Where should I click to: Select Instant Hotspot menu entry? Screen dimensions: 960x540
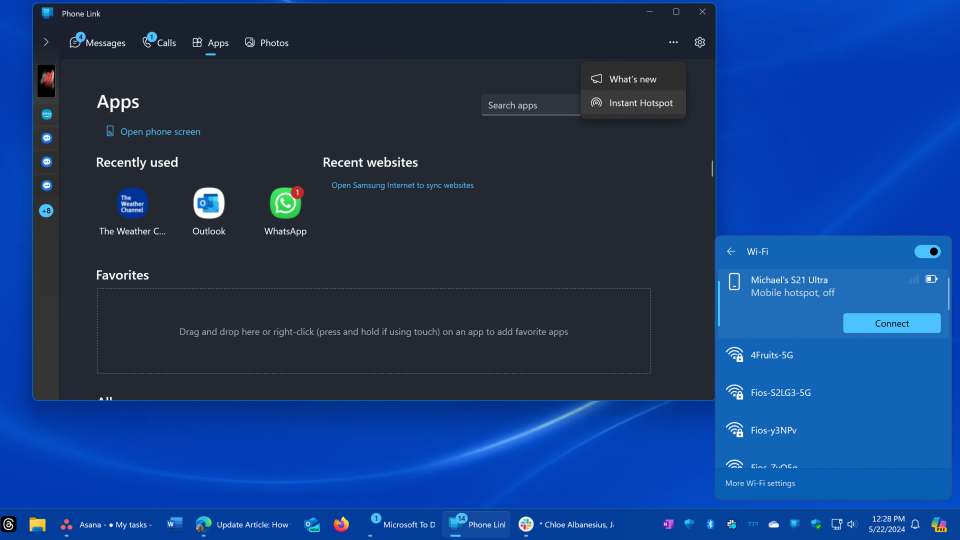(x=633, y=103)
